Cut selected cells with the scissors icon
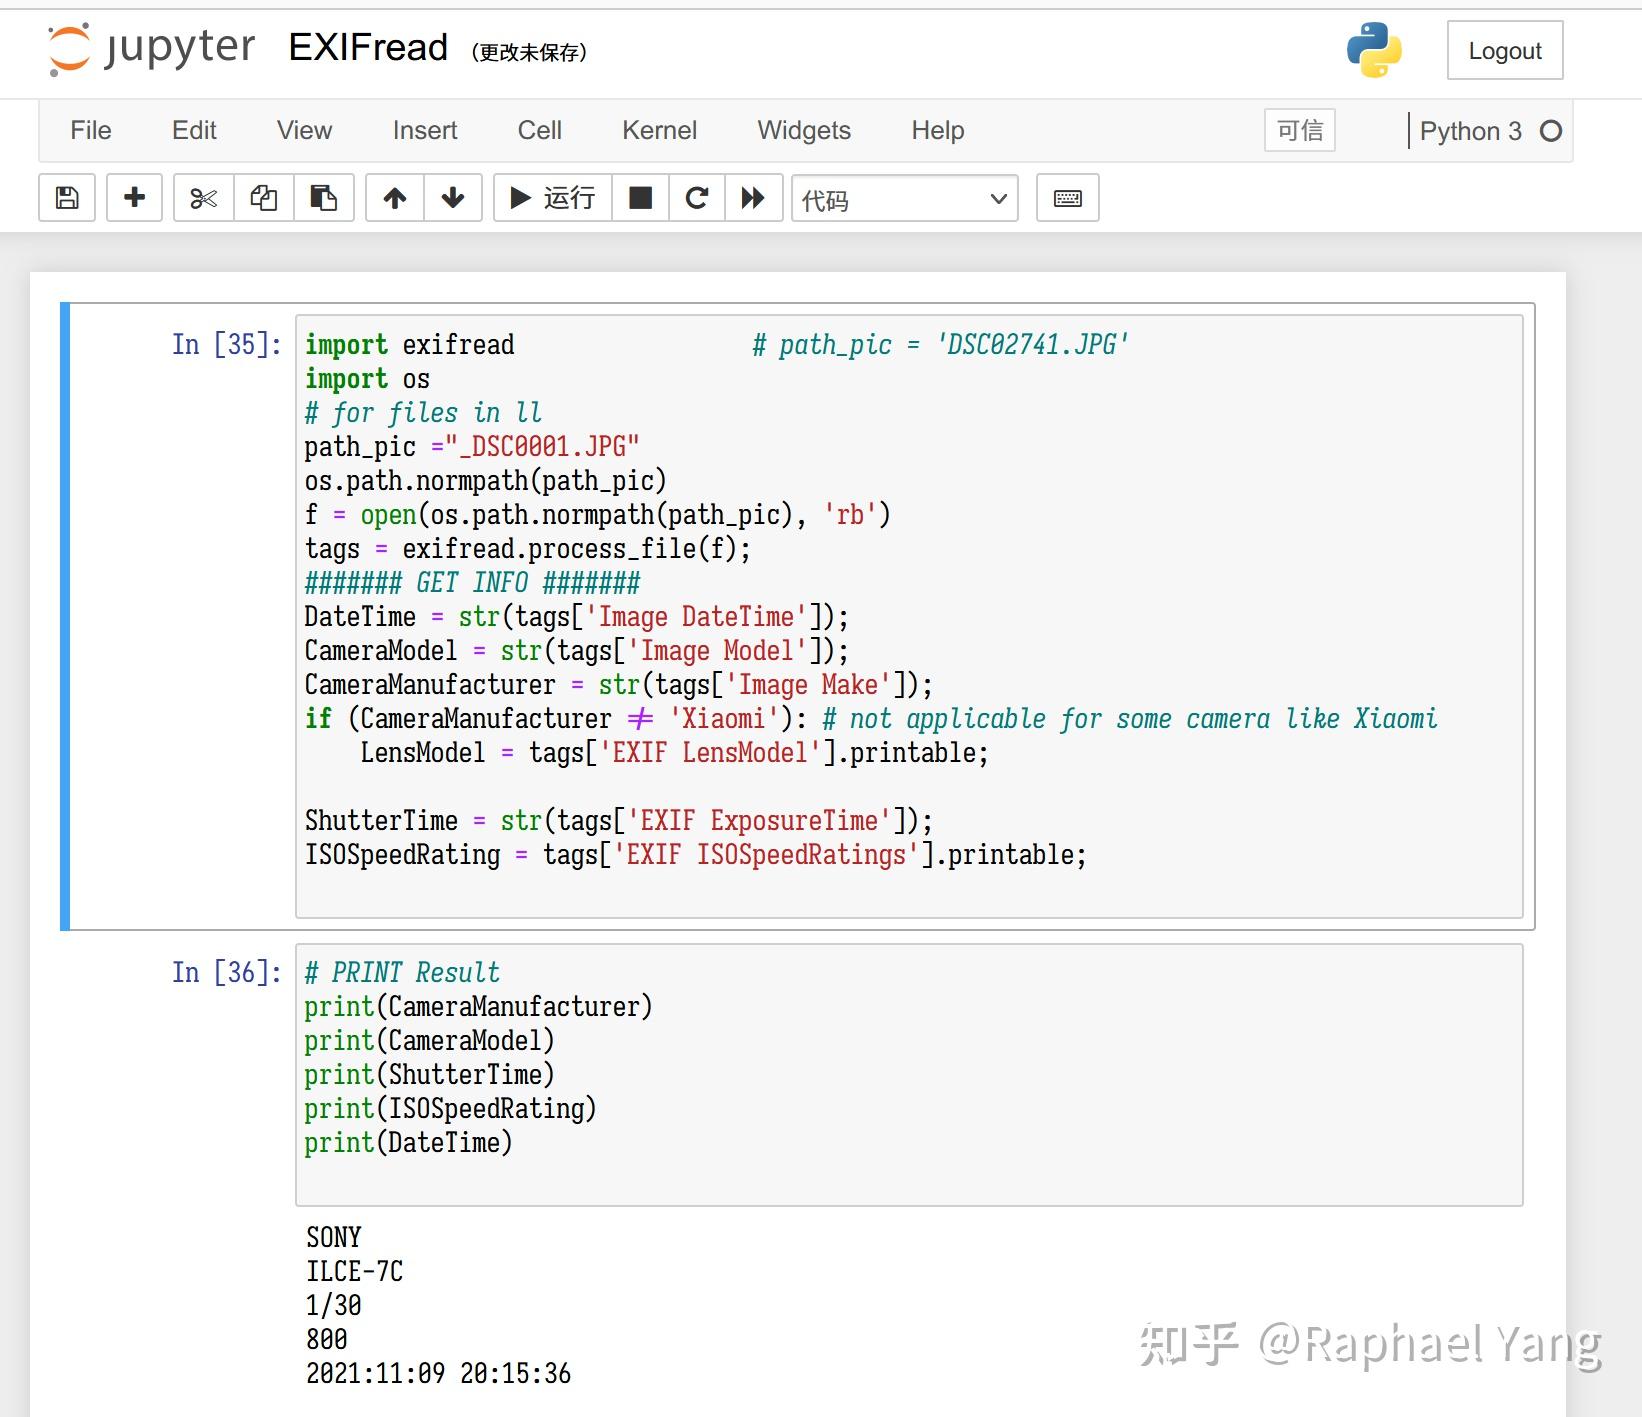Image resolution: width=1642 pixels, height=1417 pixels. (204, 198)
